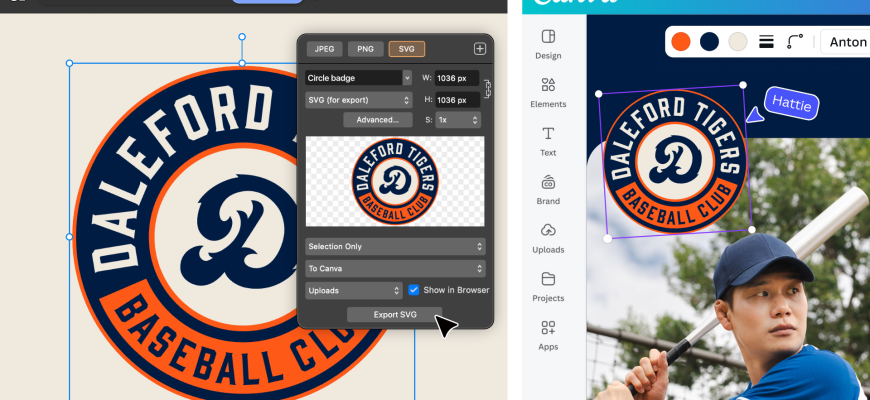The image size is (870, 400).
Task: Open the Design panel in Canva sidebar
Action: 548,44
